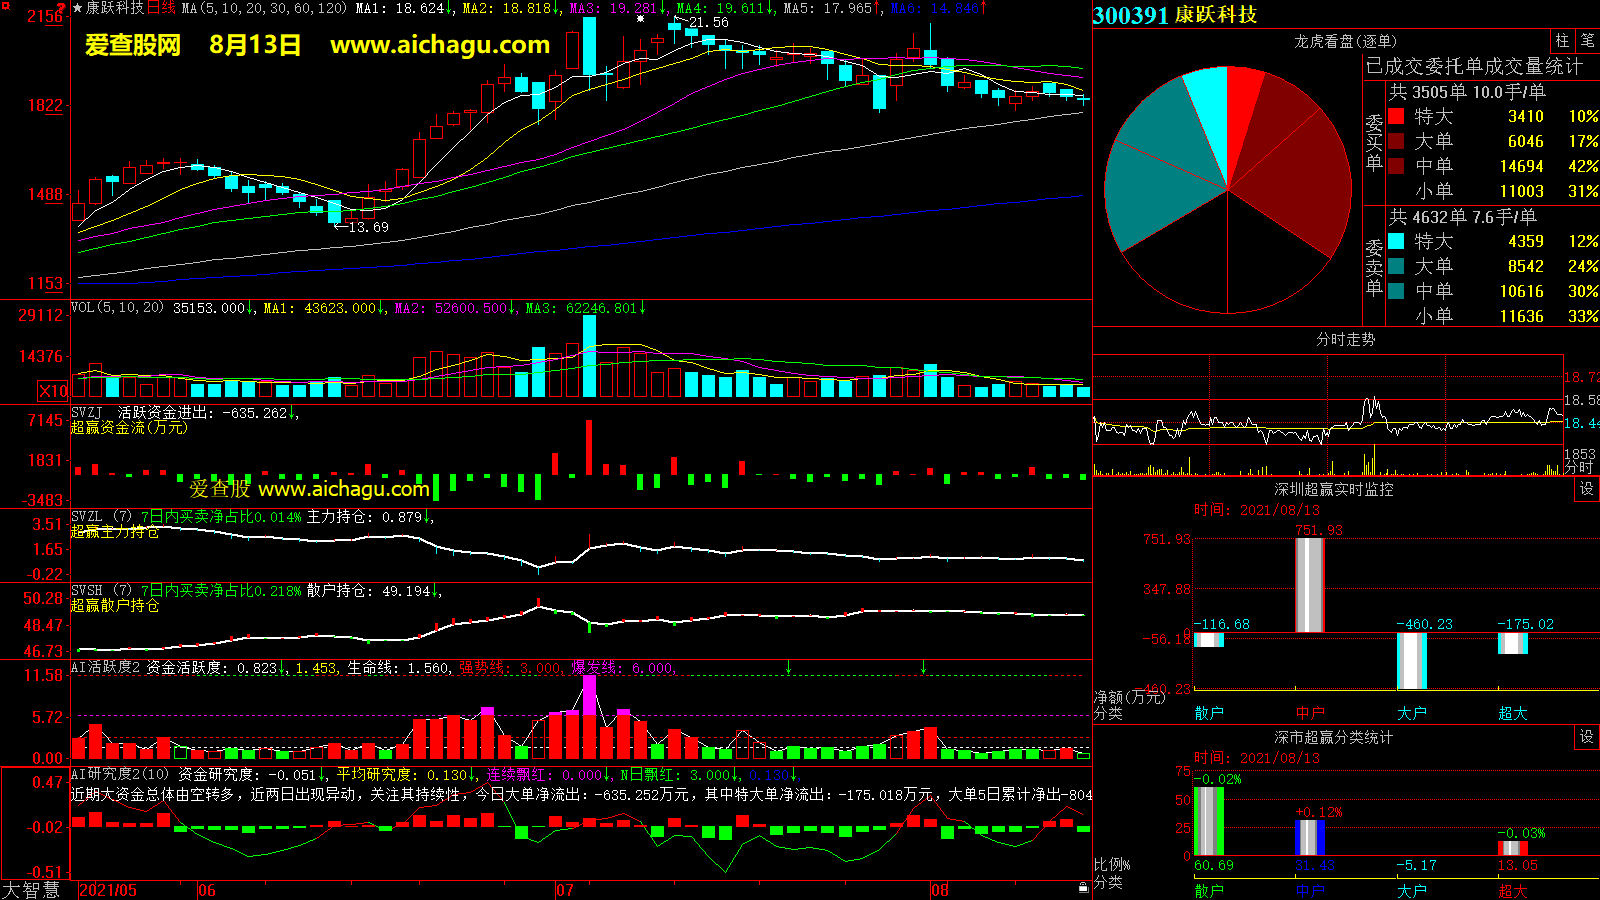This screenshot has height=900, width=1600.
Task: Click the 柱 bar-chart view button
Action: pyautogui.click(x=1562, y=41)
